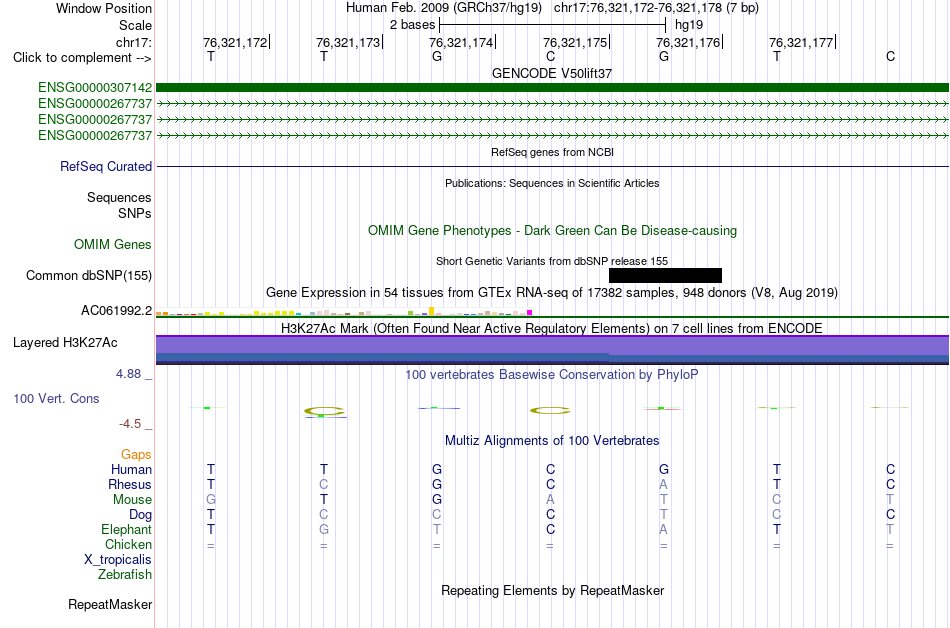Open the AC061992.2 GTEx label

[x=116, y=311]
